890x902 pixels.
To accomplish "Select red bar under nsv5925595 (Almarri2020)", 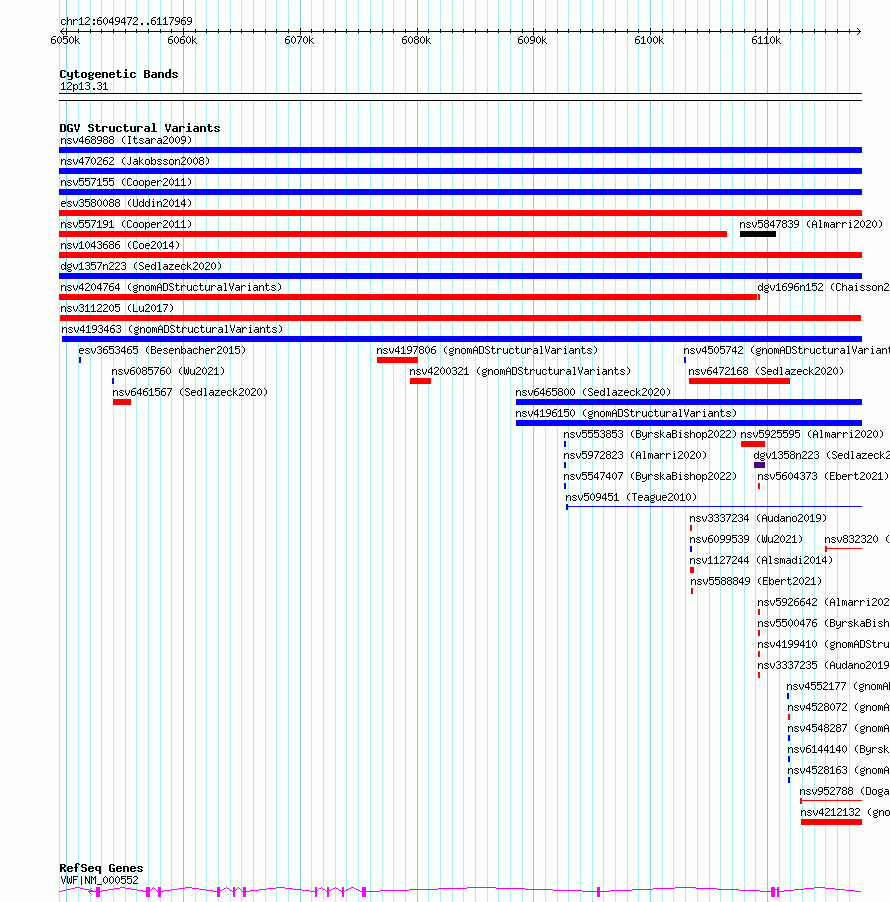I will coord(753,444).
